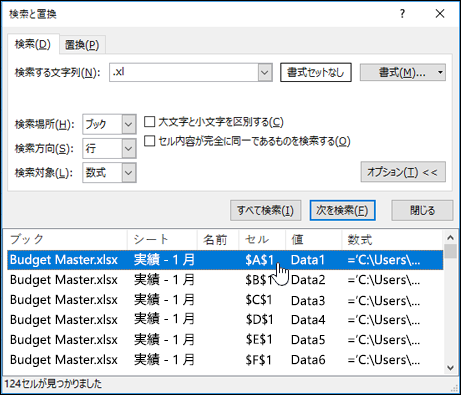Viewport: 461px width, 395px height.
Task: Select the result row for $E$1
Action: 225,340
